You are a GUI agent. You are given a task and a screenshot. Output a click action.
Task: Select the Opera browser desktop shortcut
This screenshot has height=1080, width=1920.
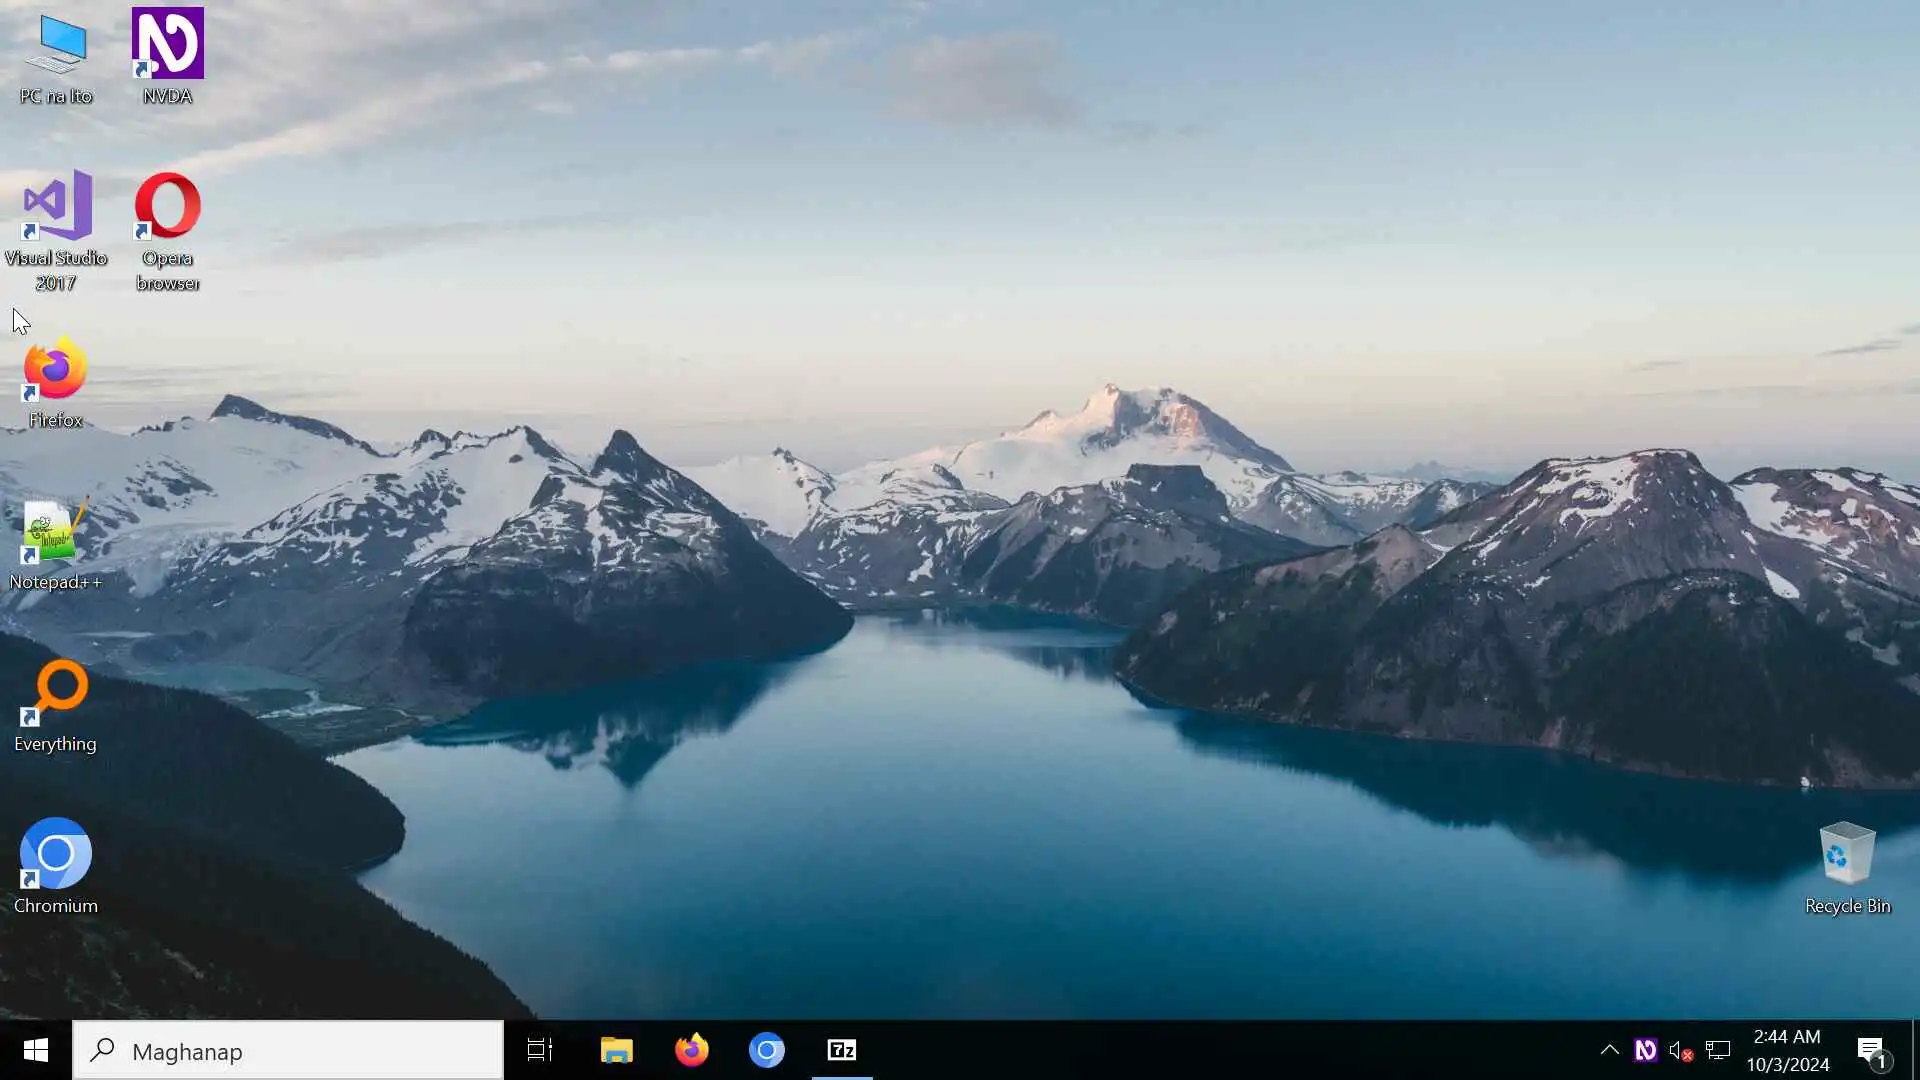tap(167, 228)
